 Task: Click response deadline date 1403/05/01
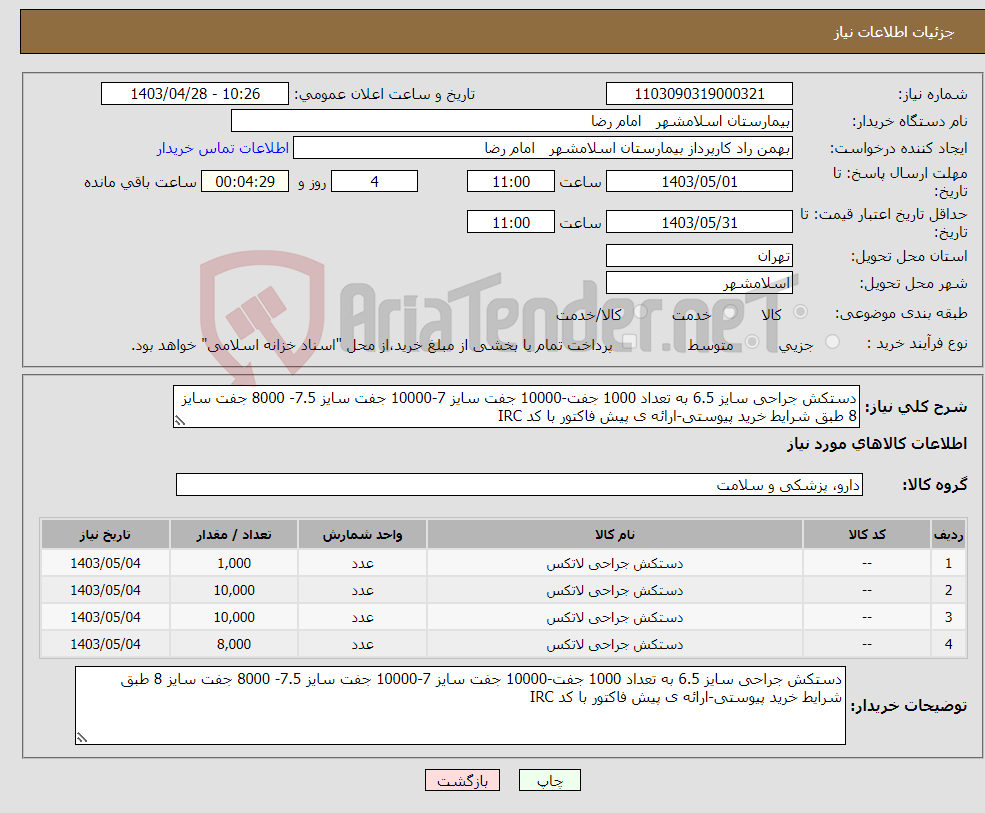pos(699,182)
